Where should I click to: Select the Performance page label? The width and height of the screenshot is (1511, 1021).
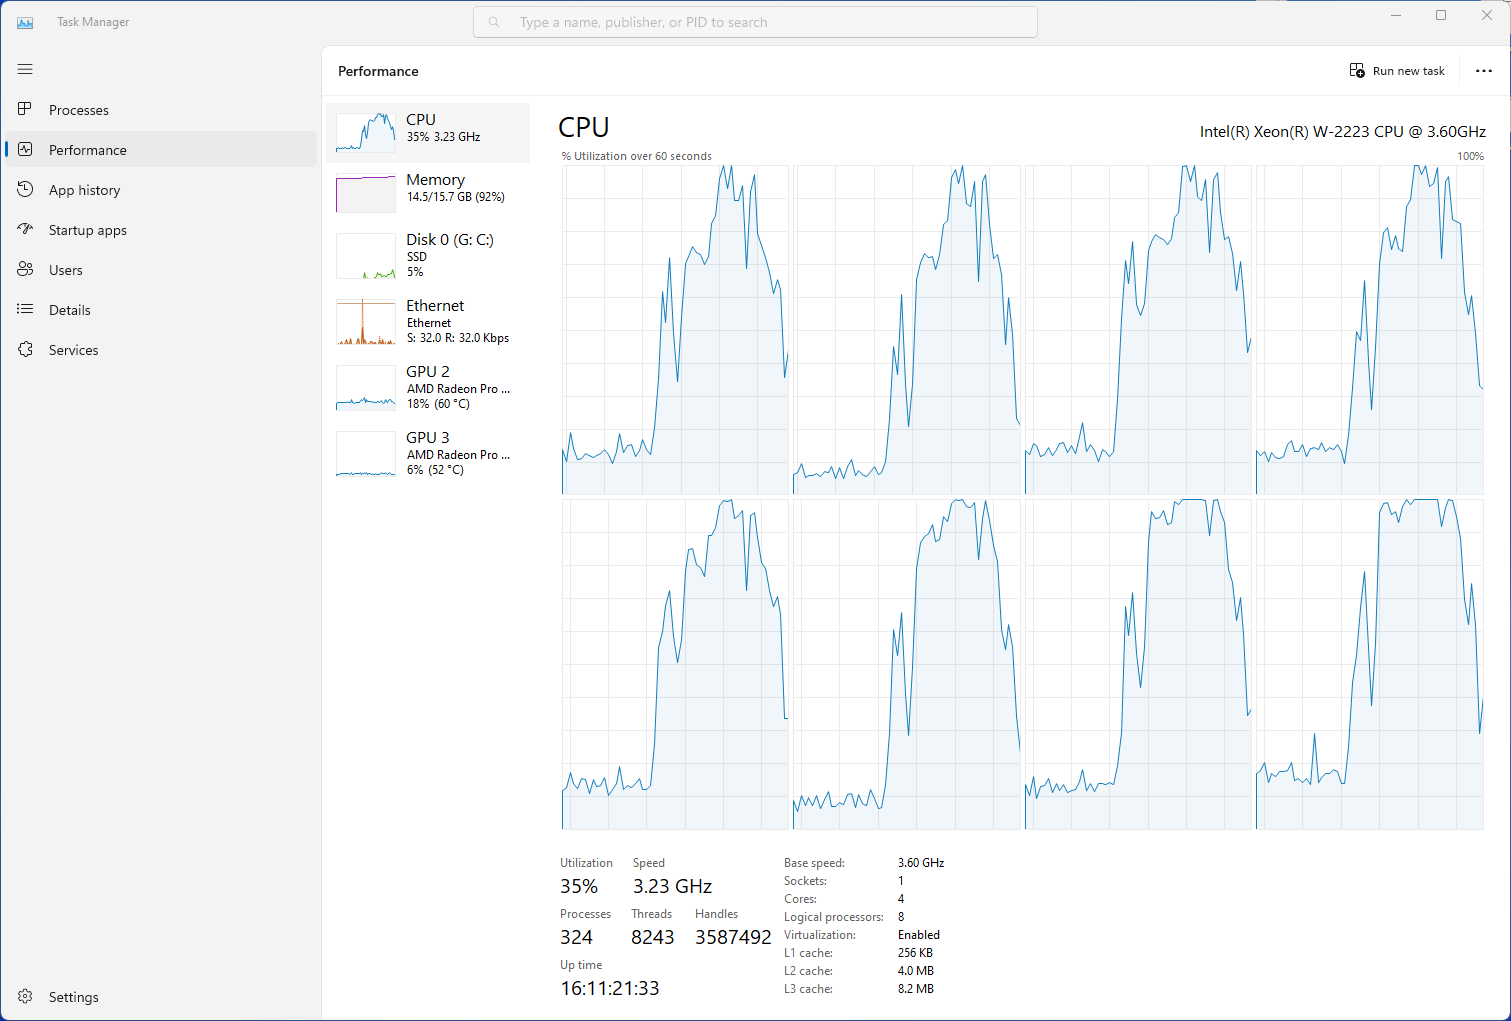(88, 150)
